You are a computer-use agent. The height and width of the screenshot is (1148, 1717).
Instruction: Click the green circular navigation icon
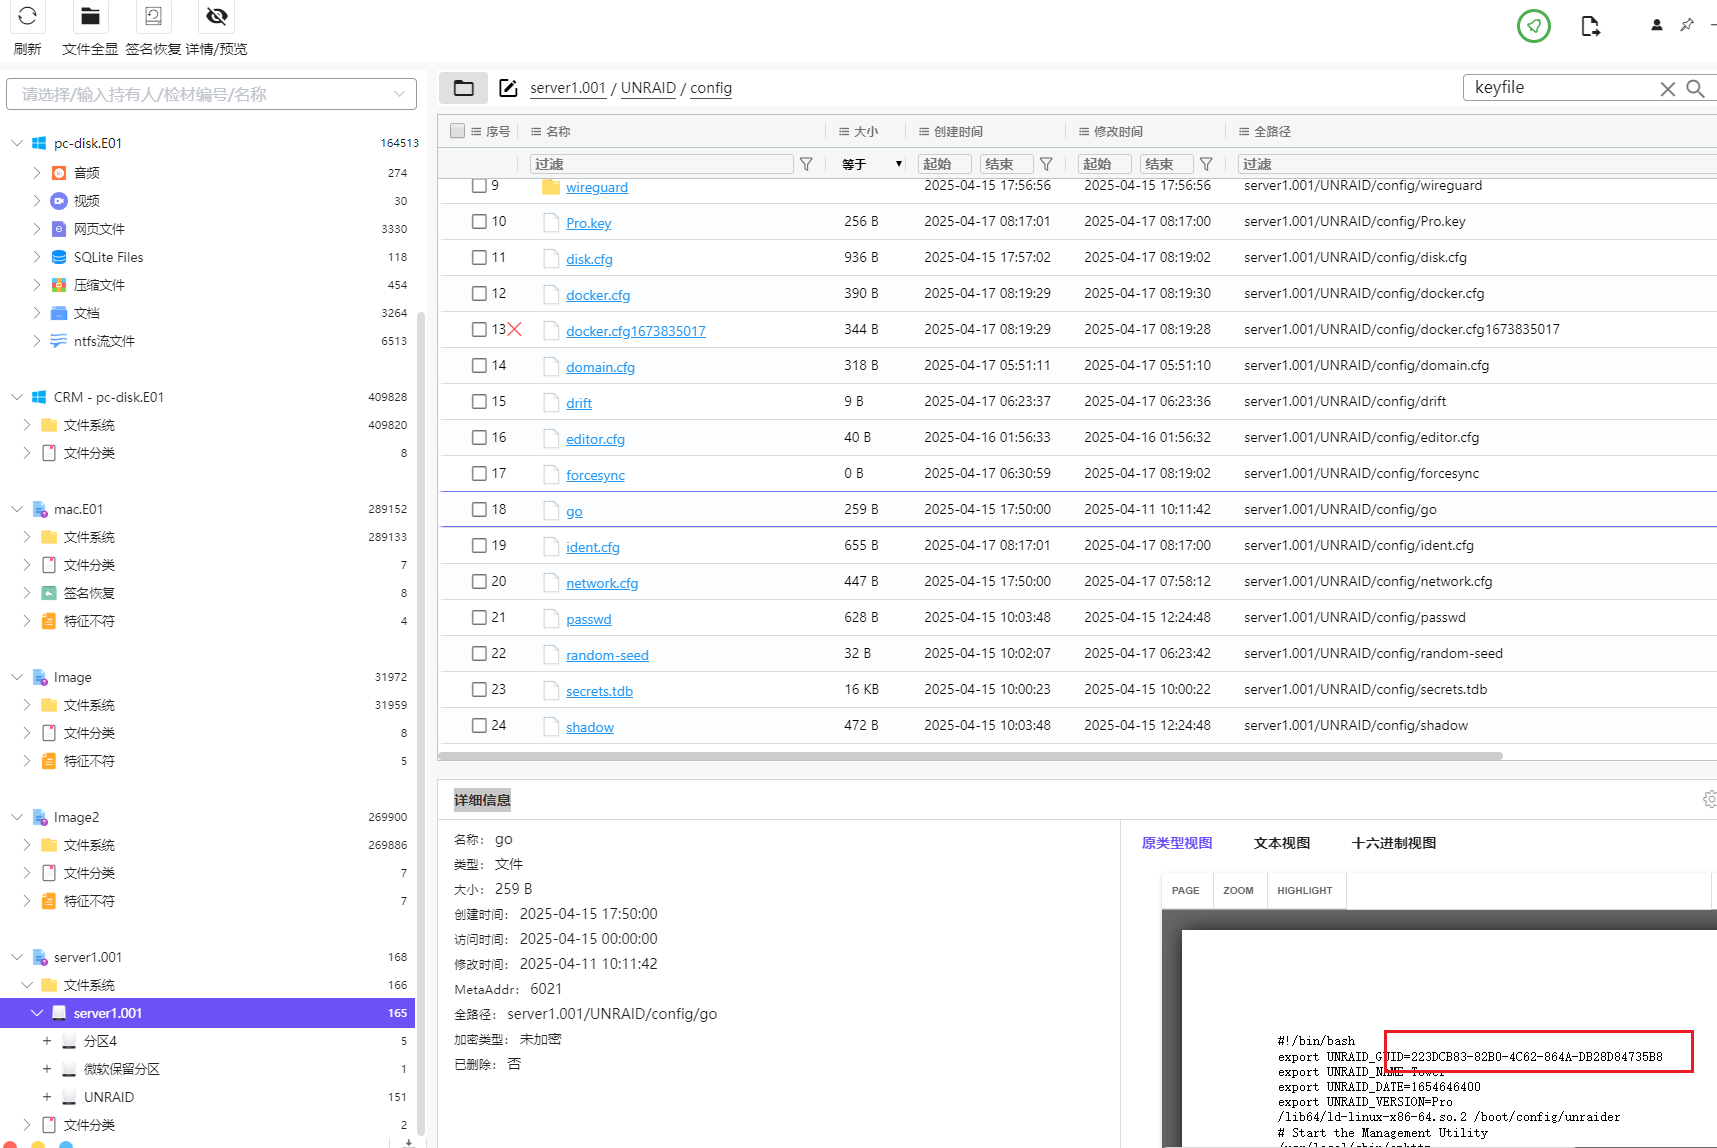tap(1533, 26)
